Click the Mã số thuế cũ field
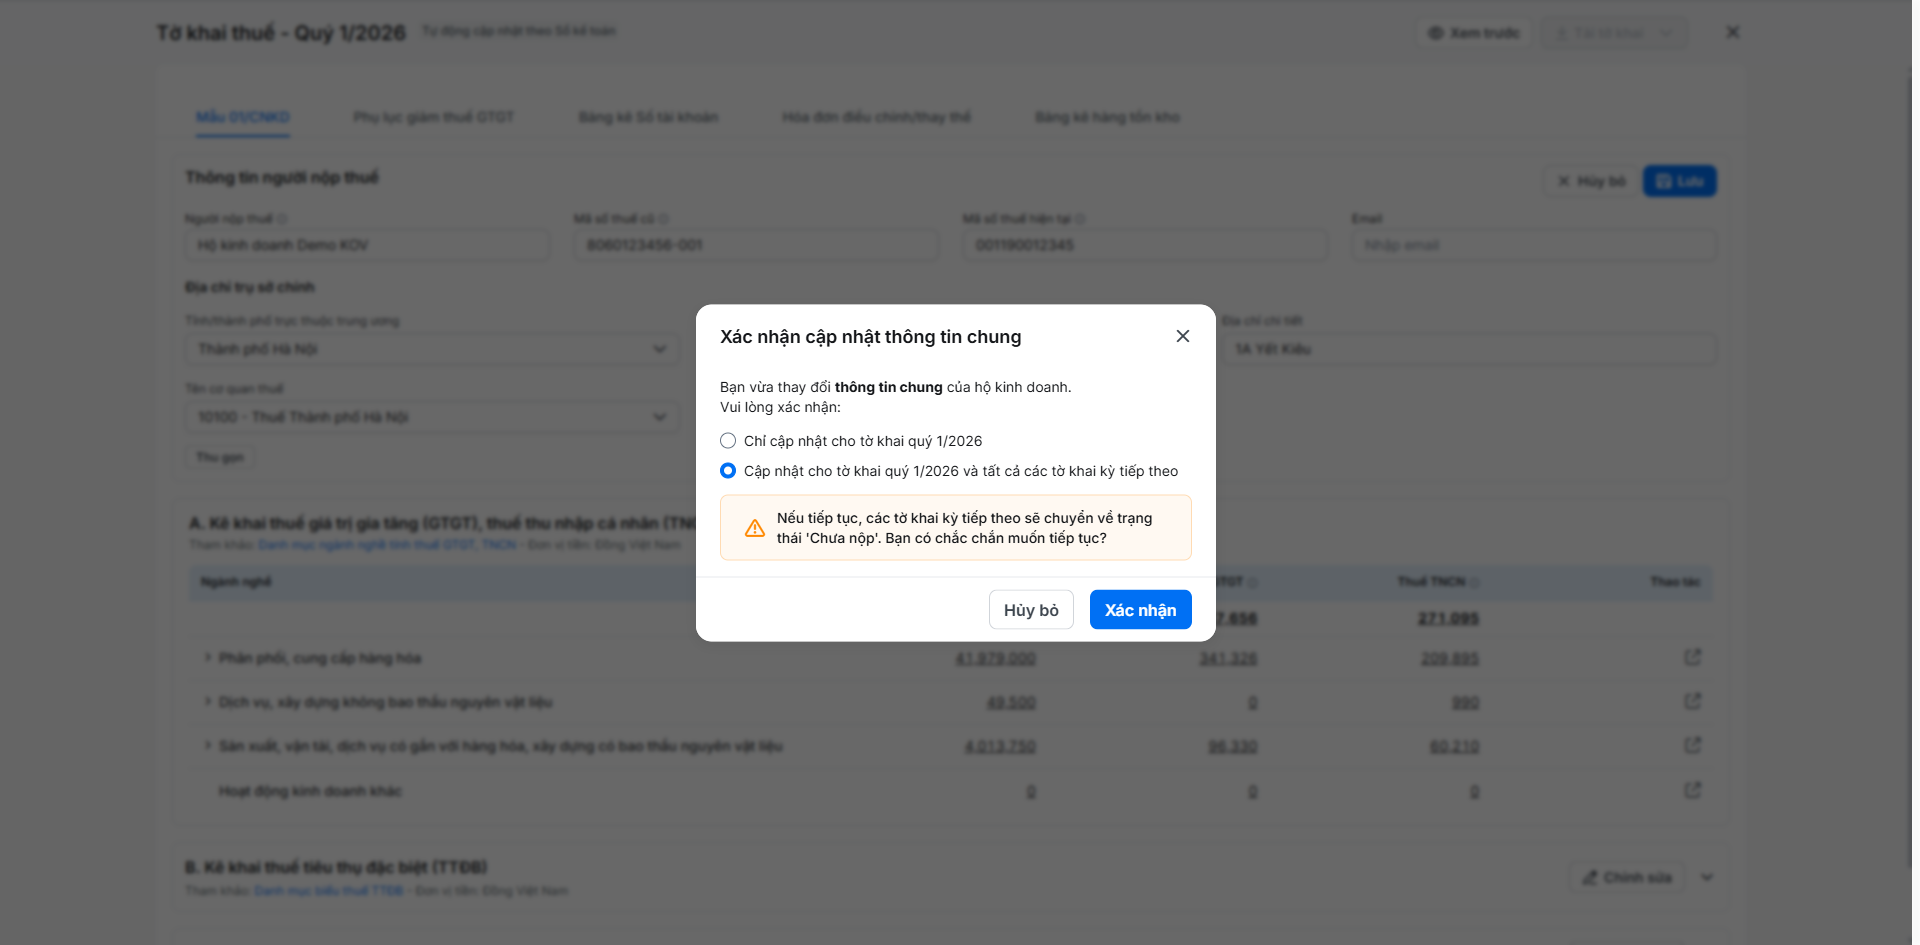The height and width of the screenshot is (945, 1920). (756, 245)
